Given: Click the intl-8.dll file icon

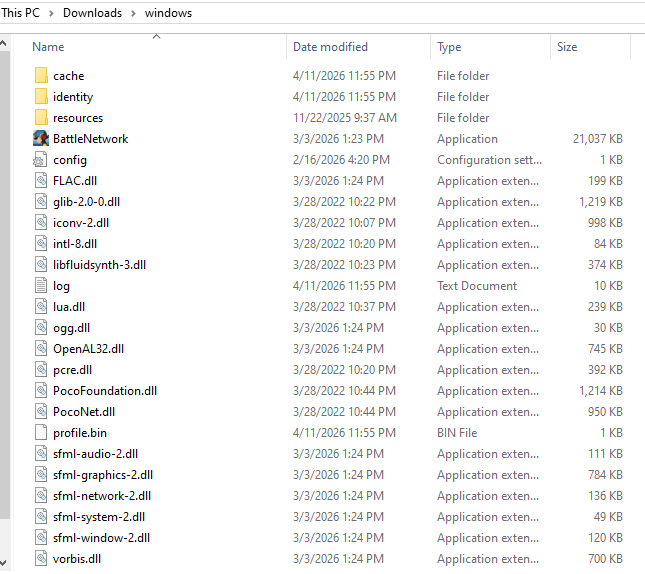Looking at the screenshot, I should coord(41,244).
